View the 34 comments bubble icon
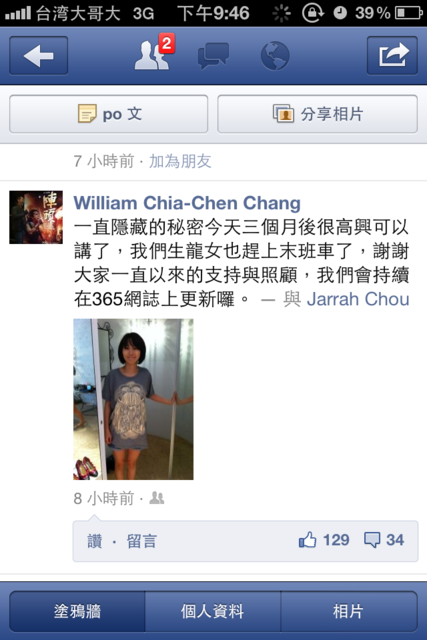 point(372,540)
